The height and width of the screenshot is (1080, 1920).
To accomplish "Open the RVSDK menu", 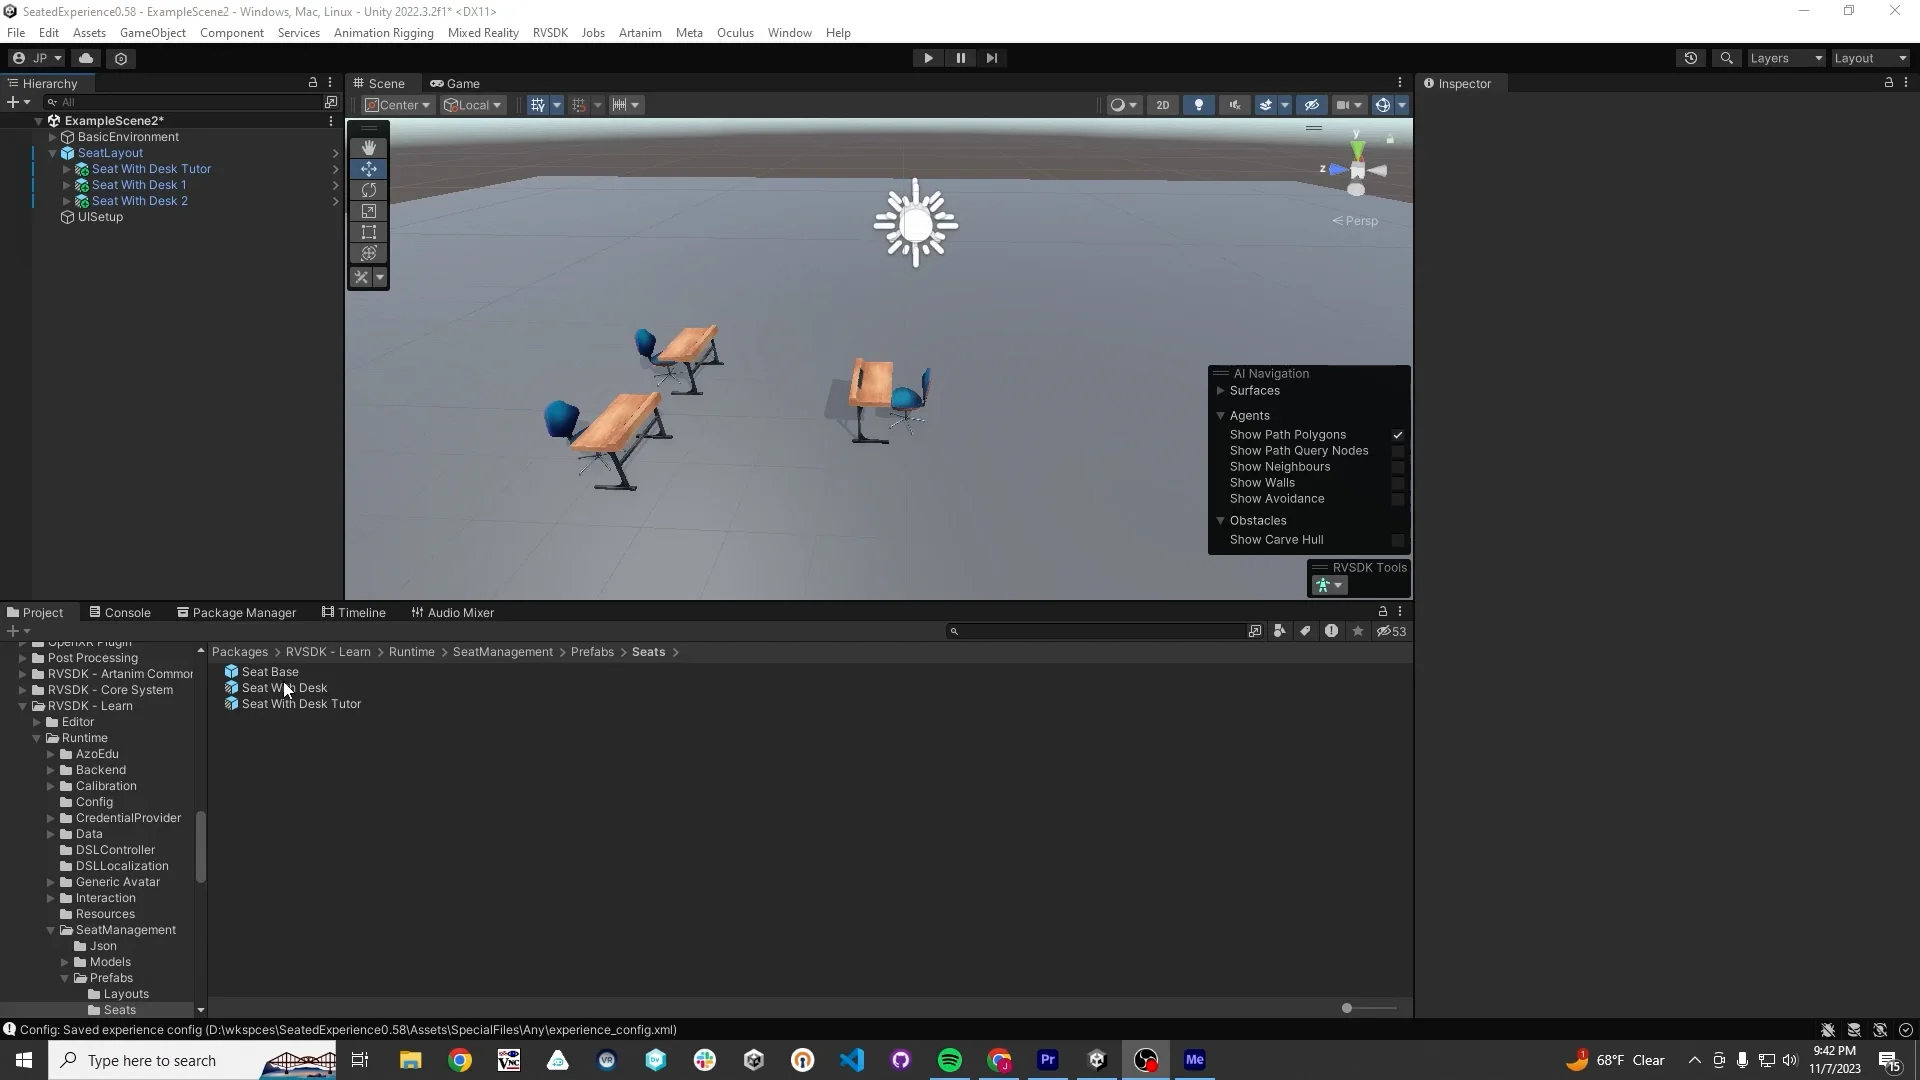I will pos(550,33).
